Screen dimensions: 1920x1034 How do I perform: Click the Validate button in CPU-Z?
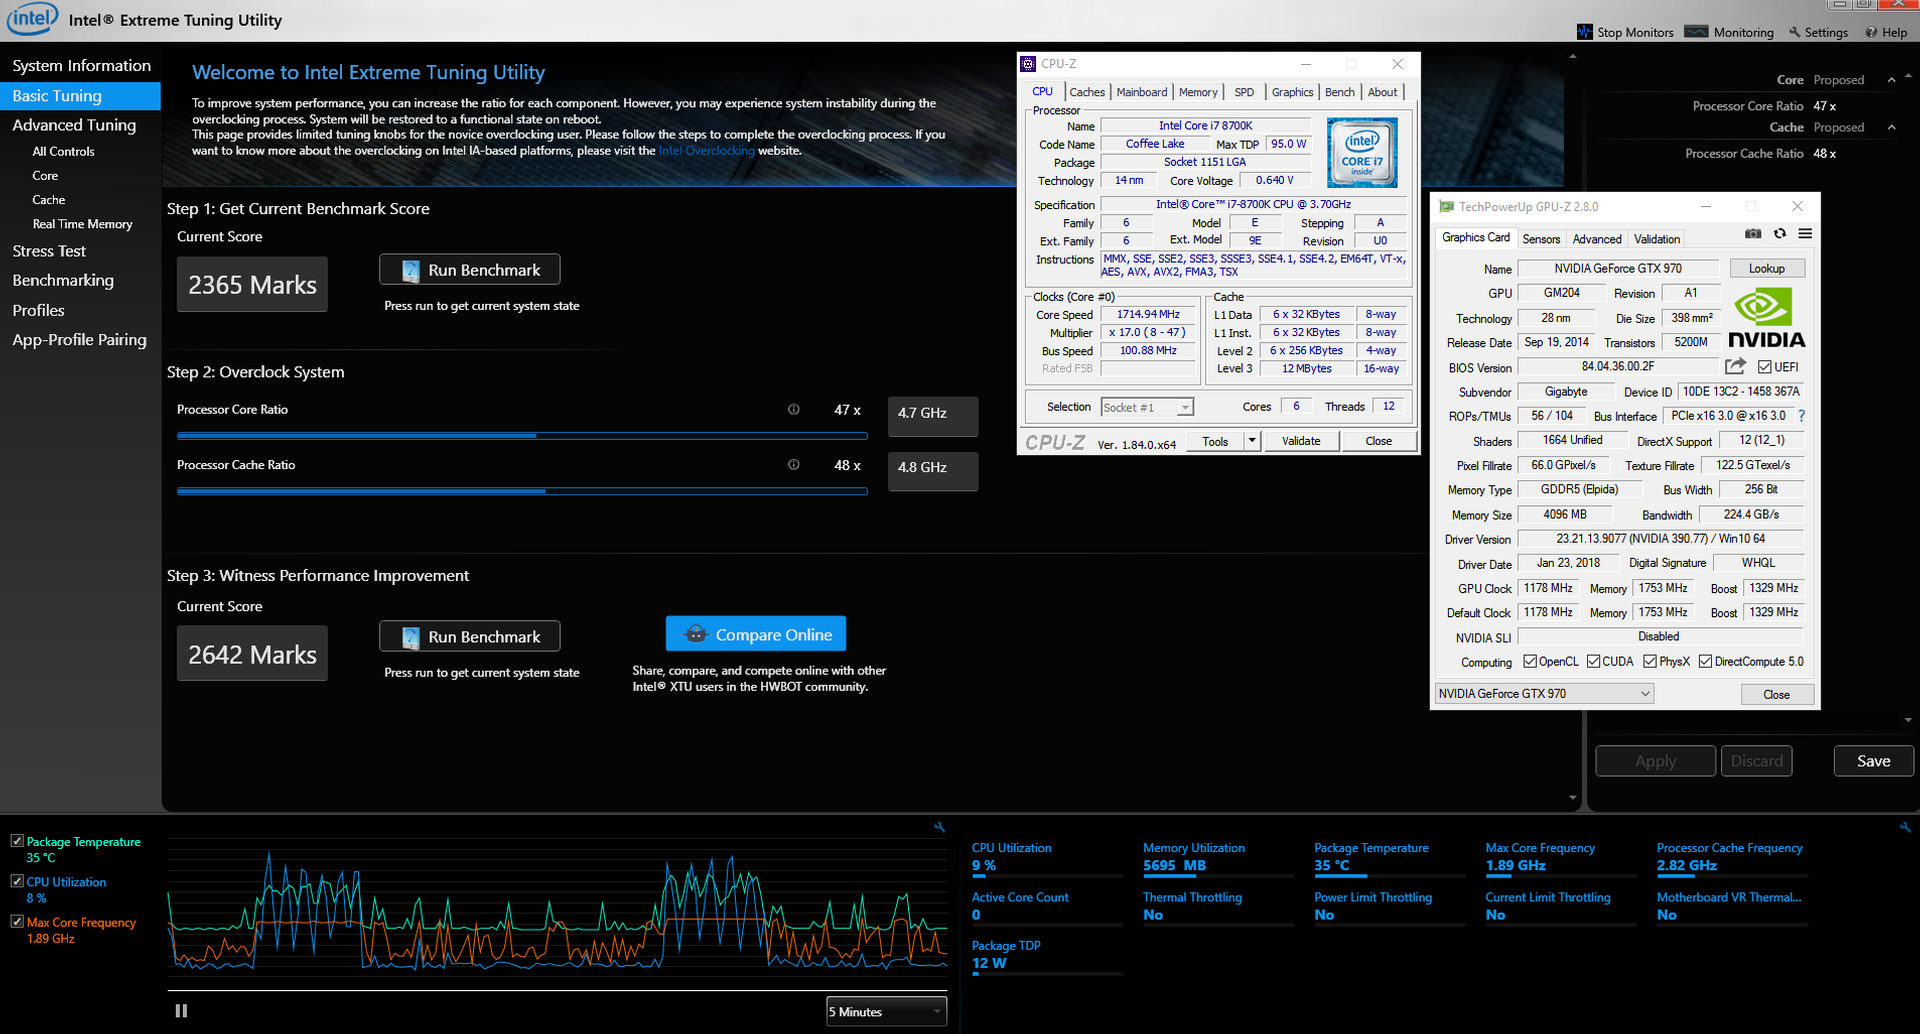click(x=1301, y=441)
